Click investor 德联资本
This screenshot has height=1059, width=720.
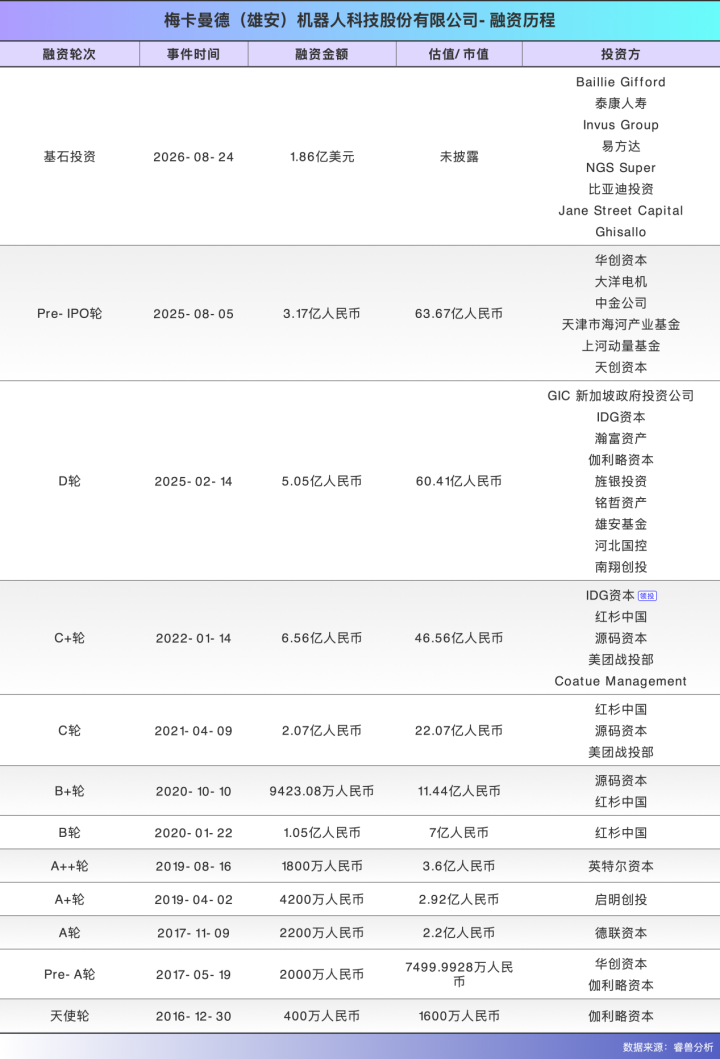click(621, 933)
